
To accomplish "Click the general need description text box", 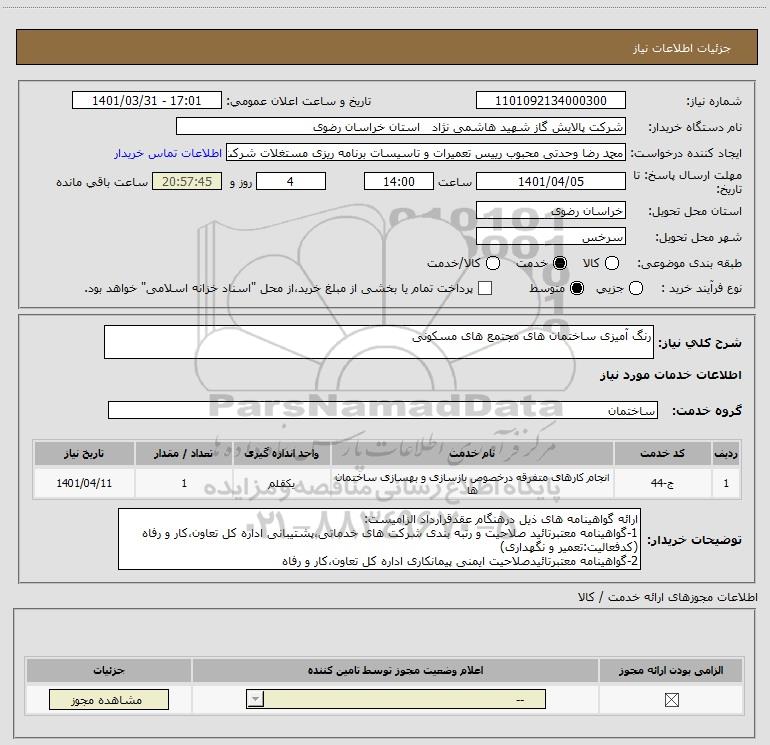I will (379, 342).
